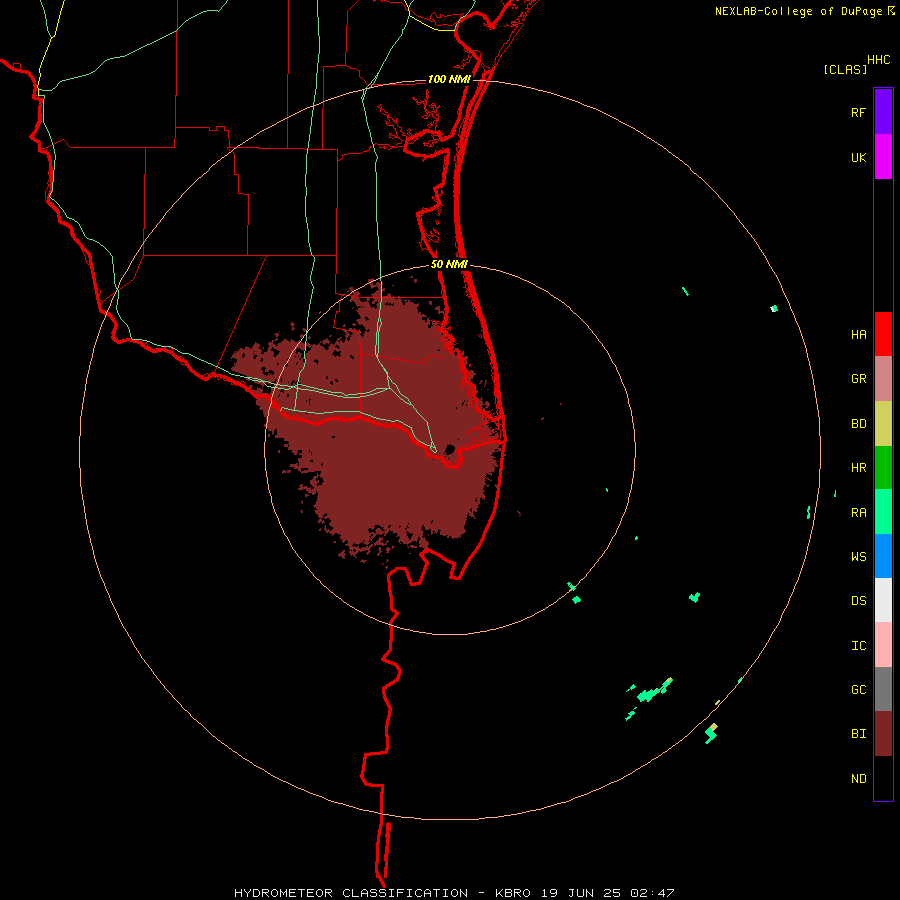Image resolution: width=900 pixels, height=900 pixels.
Task: Click the 'UK' legend label
Action: (858, 157)
